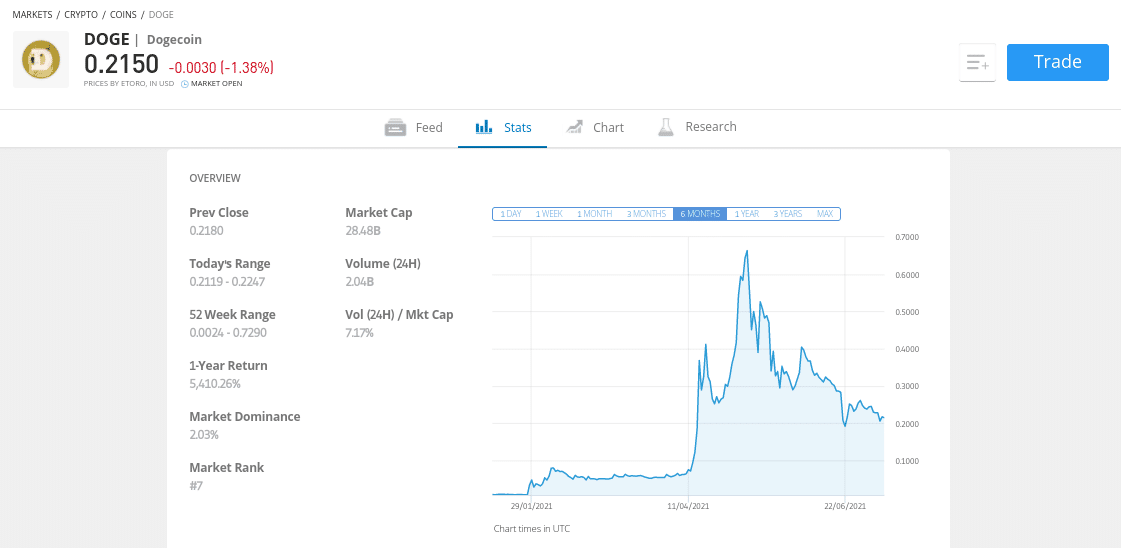Screen dimensions: 1121x548
Task: Click Vol (24H) / Mkt Cap value 7.17%
Action: [x=360, y=333]
